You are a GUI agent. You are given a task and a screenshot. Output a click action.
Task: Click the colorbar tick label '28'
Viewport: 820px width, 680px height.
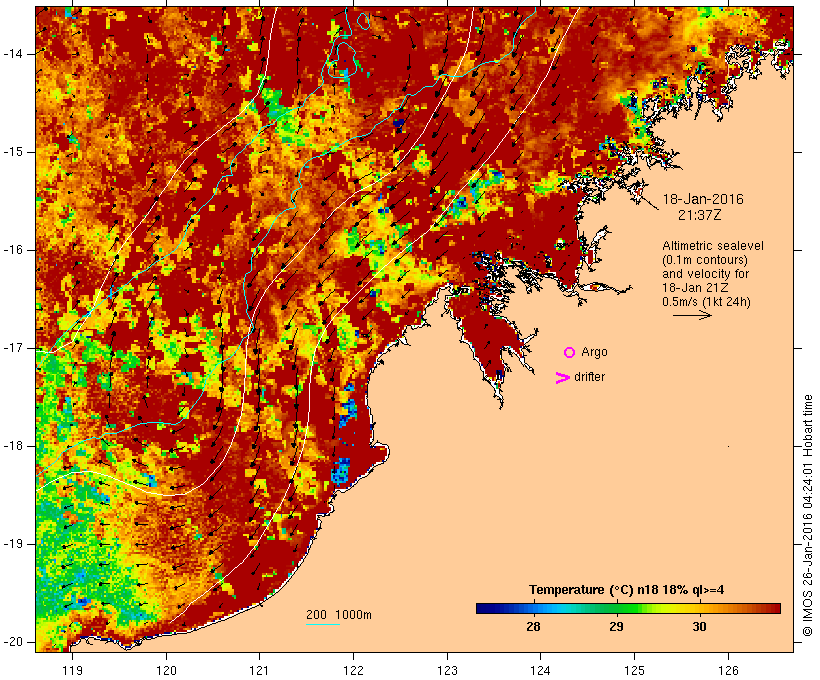click(x=533, y=627)
